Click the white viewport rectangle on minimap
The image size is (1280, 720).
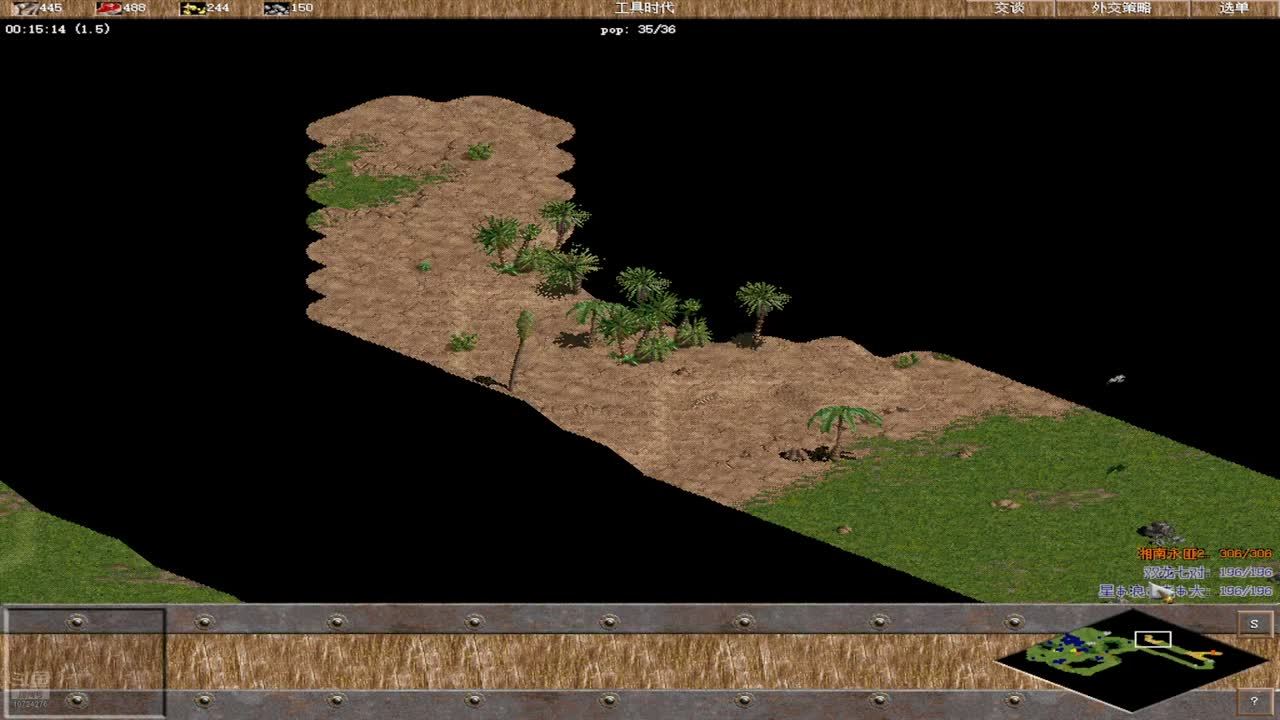(x=1153, y=639)
